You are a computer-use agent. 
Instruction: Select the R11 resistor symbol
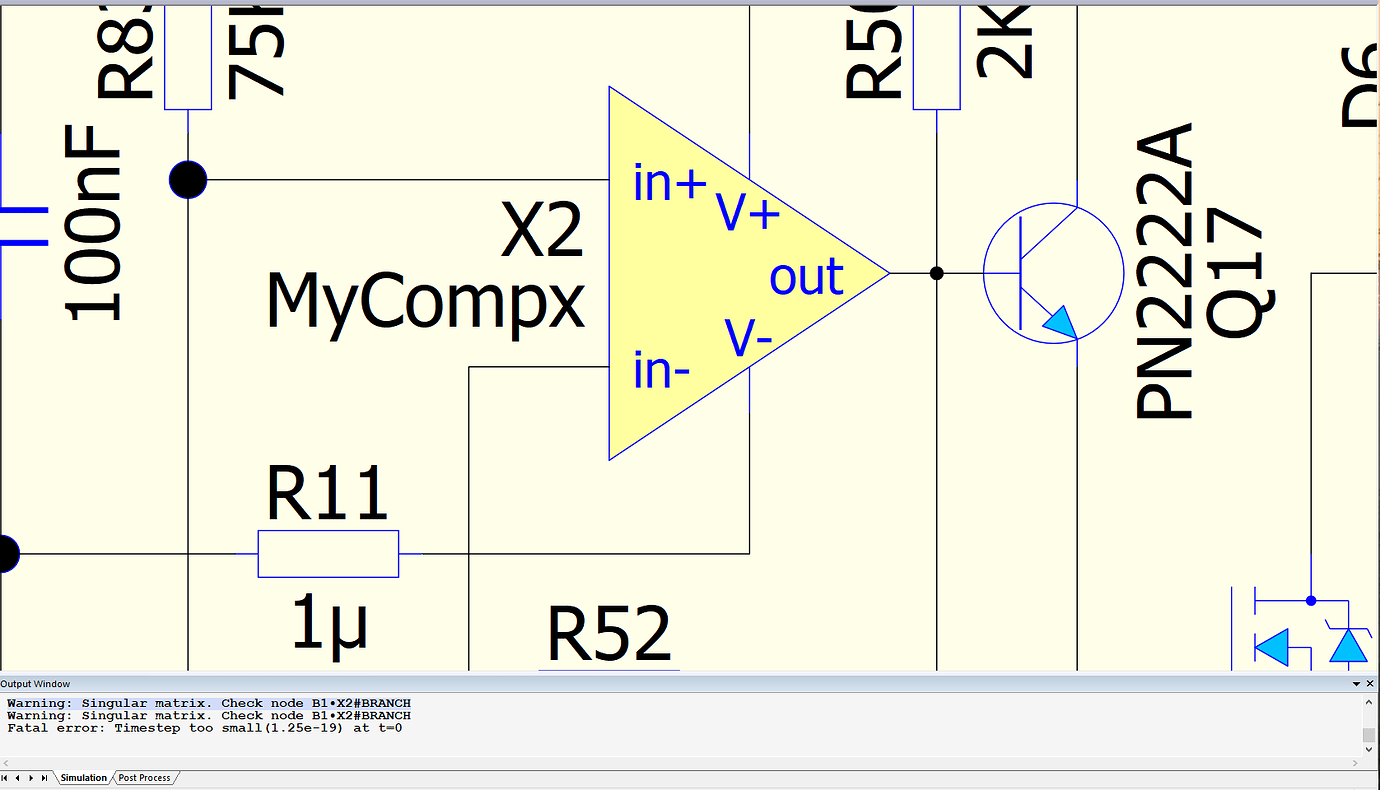[328, 554]
